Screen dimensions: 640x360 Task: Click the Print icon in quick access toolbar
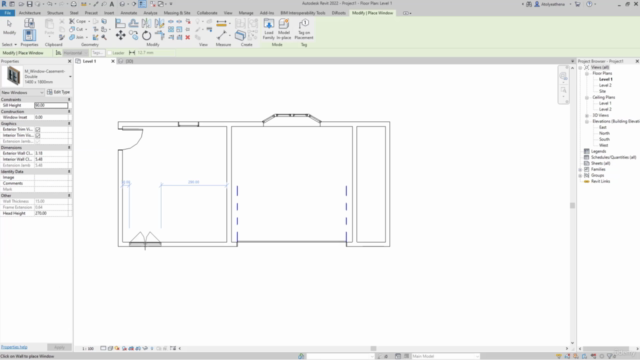[x=73, y=4]
